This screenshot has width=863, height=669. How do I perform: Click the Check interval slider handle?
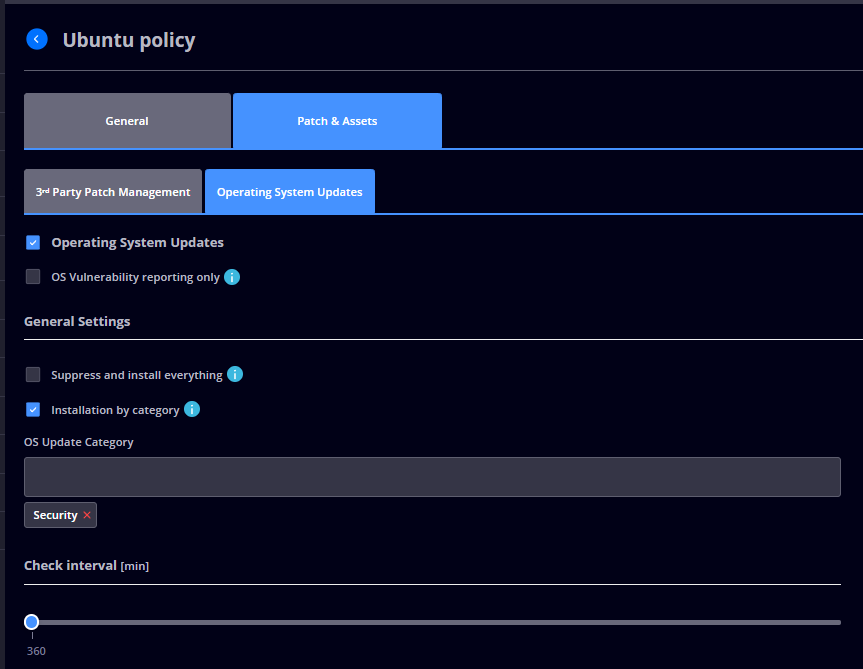click(x=31, y=622)
